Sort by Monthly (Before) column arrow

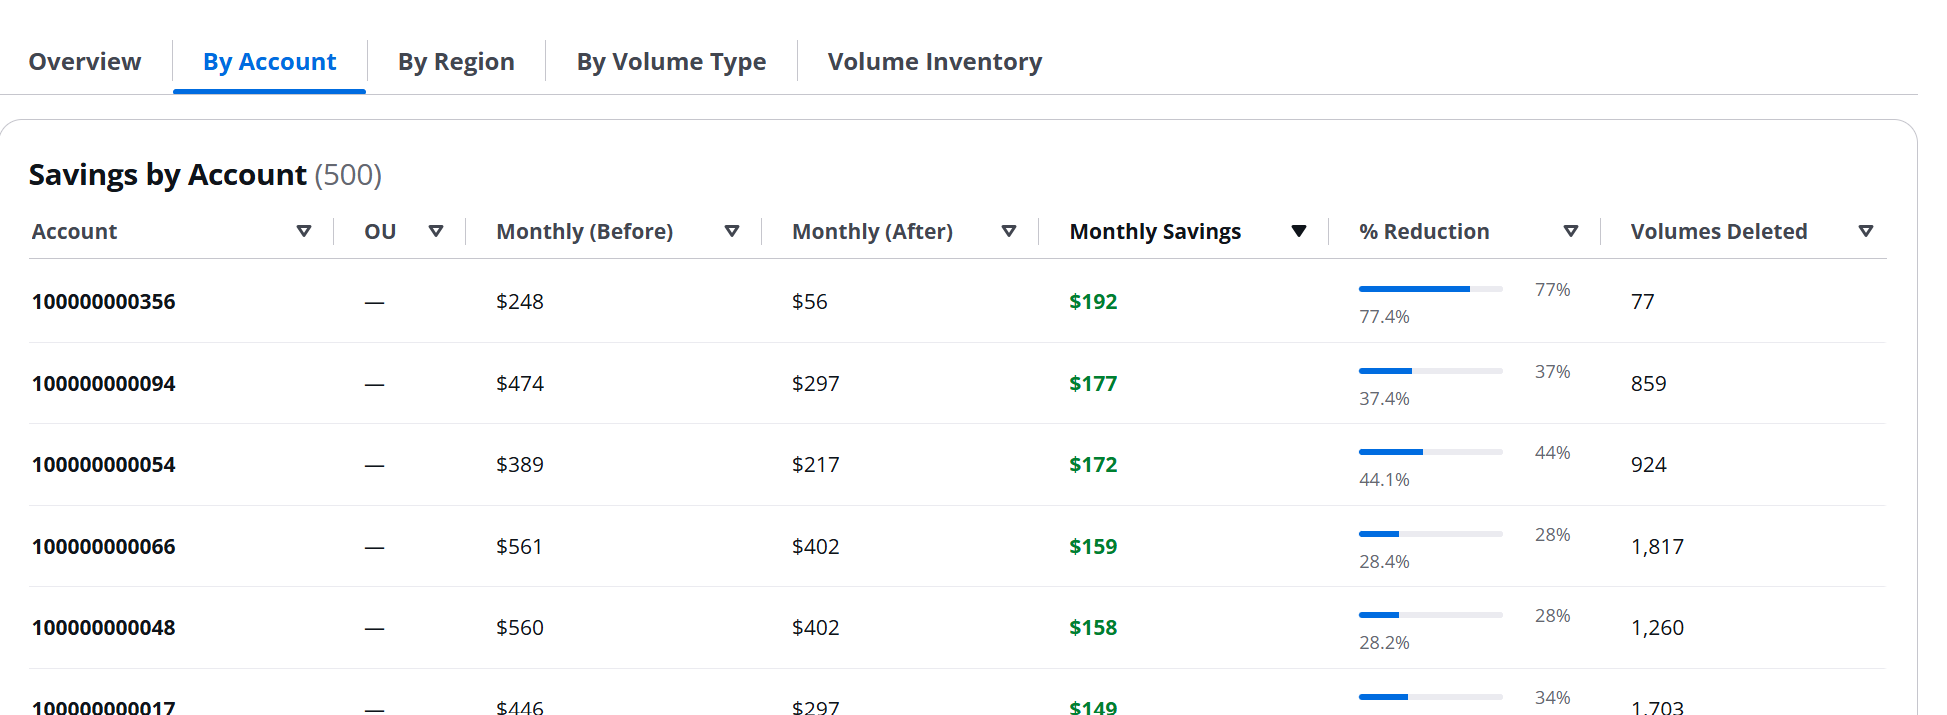[732, 231]
